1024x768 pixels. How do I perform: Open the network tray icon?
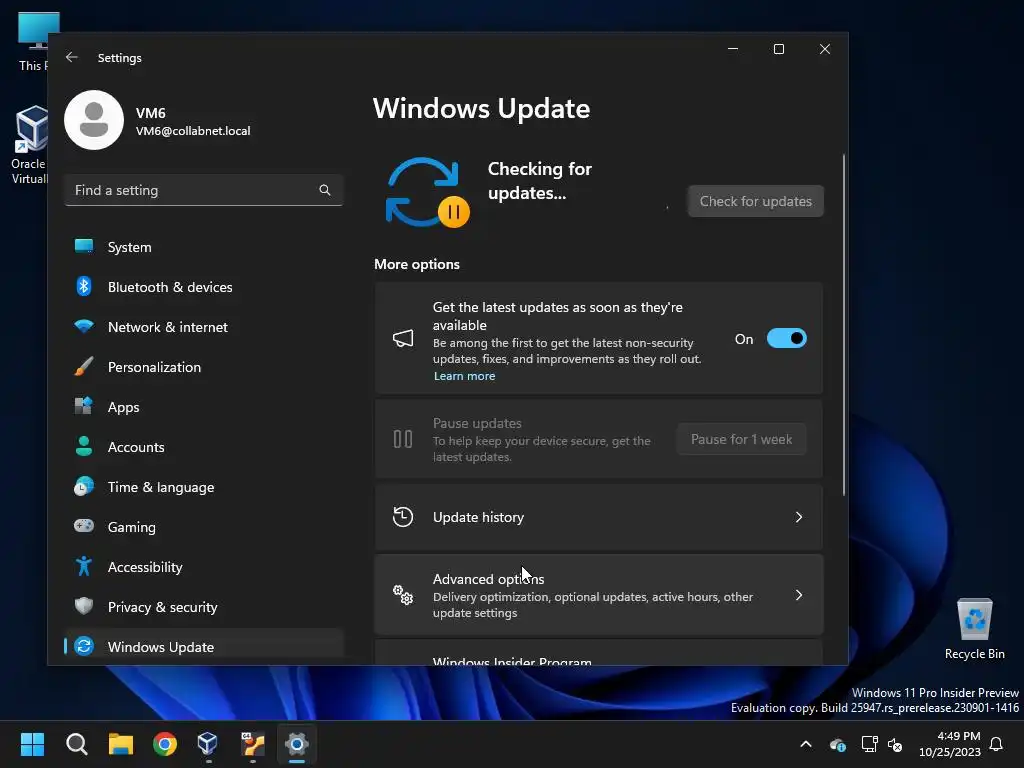pyautogui.click(x=870, y=744)
